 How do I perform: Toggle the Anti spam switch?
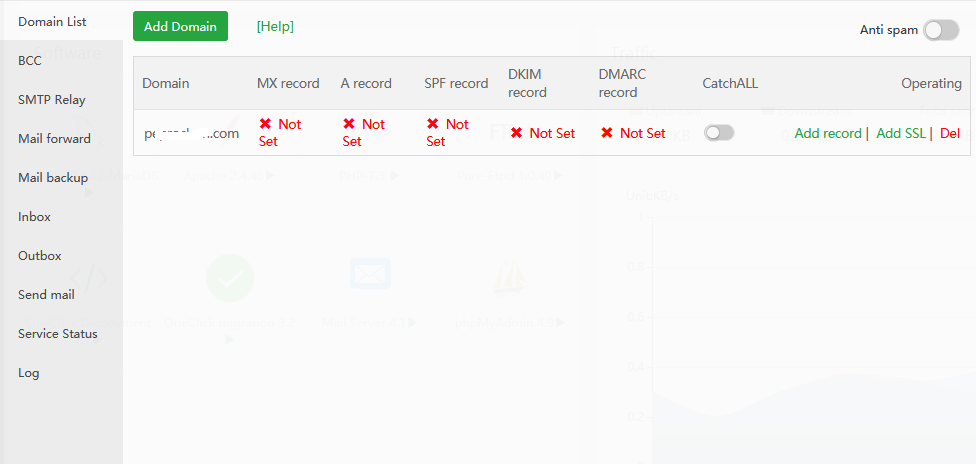click(x=941, y=30)
